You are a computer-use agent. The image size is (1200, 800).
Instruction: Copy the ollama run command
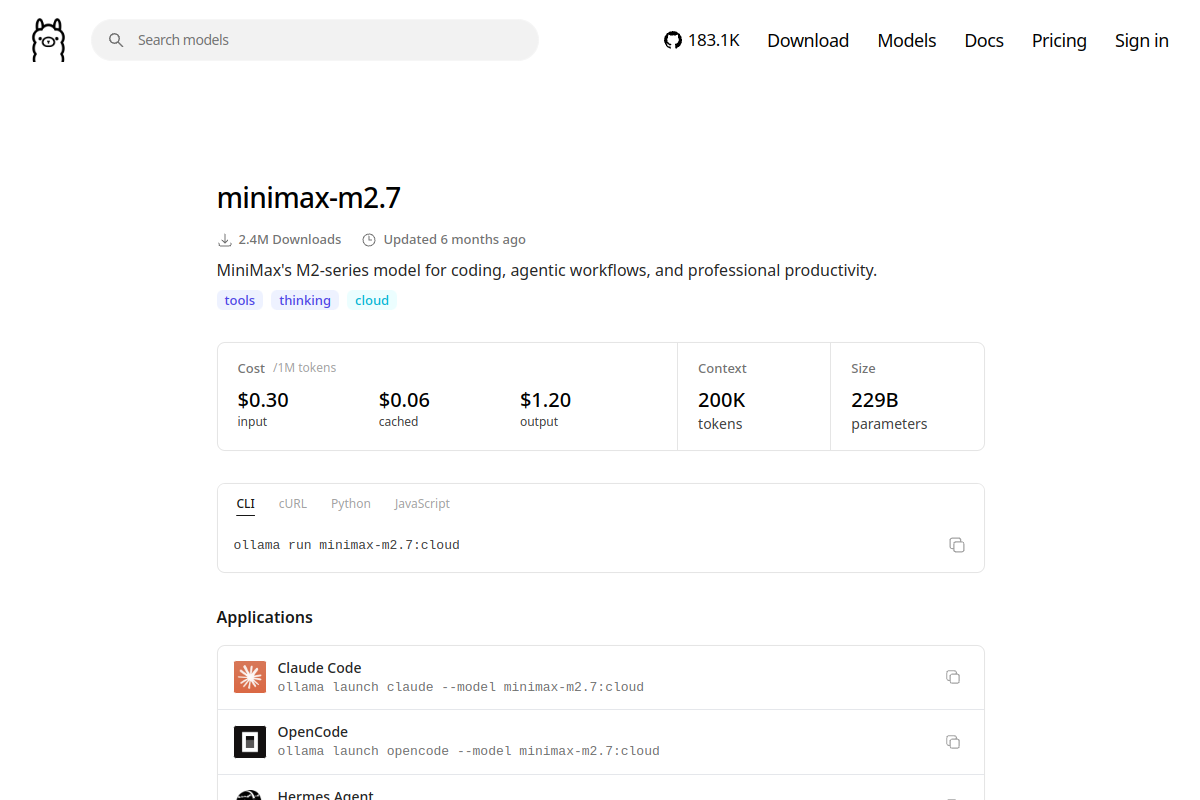tap(957, 545)
